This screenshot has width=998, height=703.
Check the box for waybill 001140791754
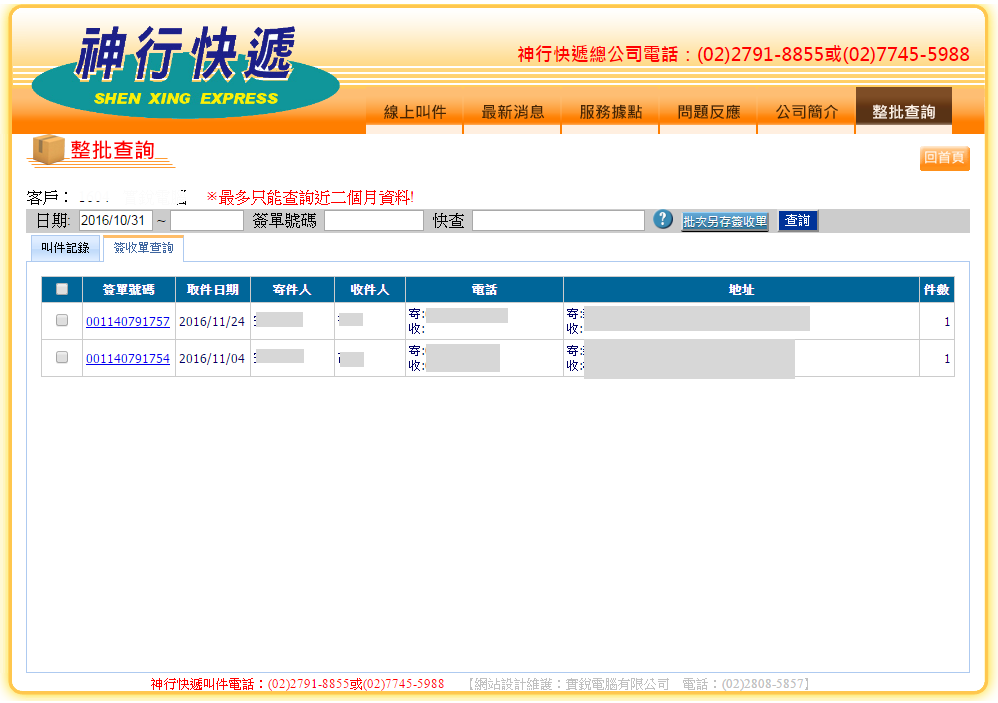62,358
